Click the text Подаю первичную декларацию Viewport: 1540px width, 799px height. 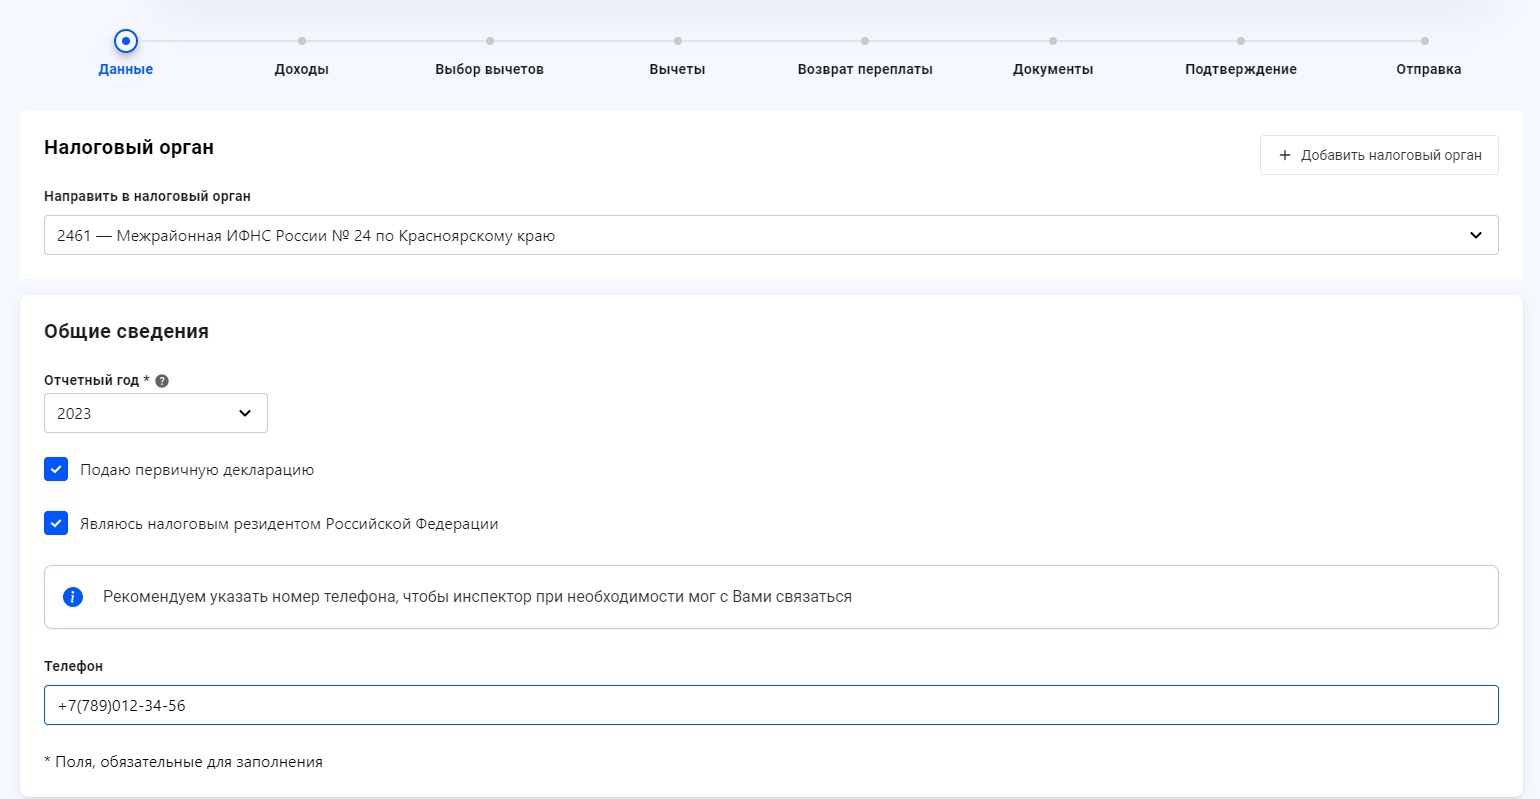tap(197, 470)
